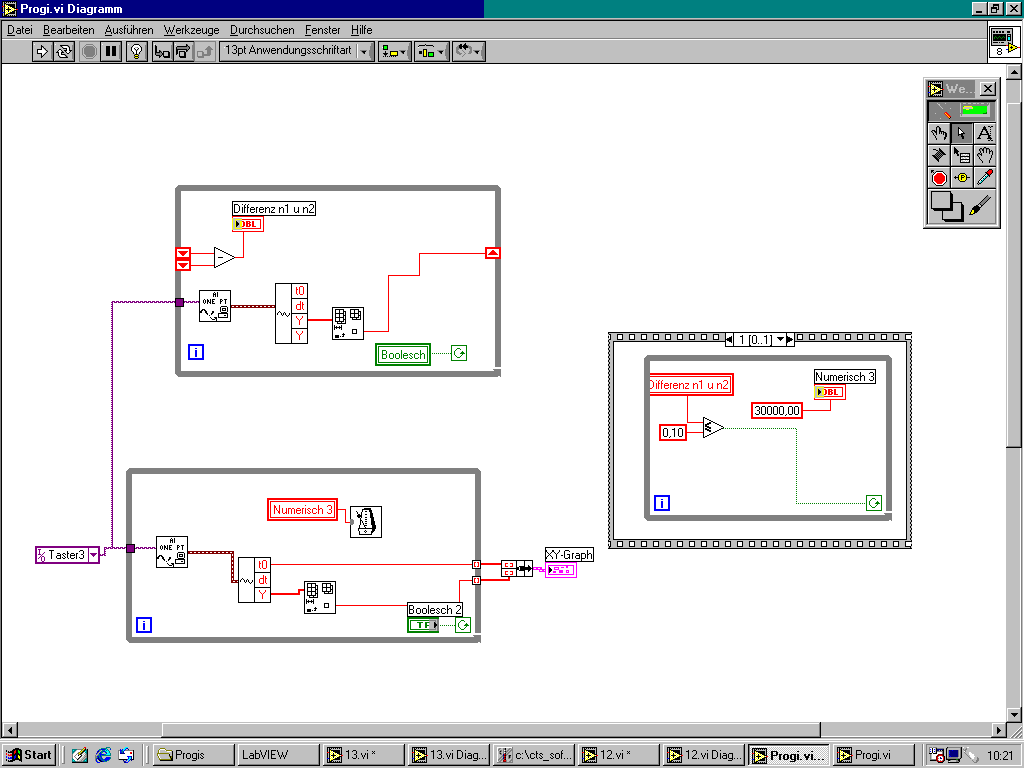This screenshot has width=1024, height=768.
Task: Click the Numerisch 3 local variable in lower loop
Action: 302,509
